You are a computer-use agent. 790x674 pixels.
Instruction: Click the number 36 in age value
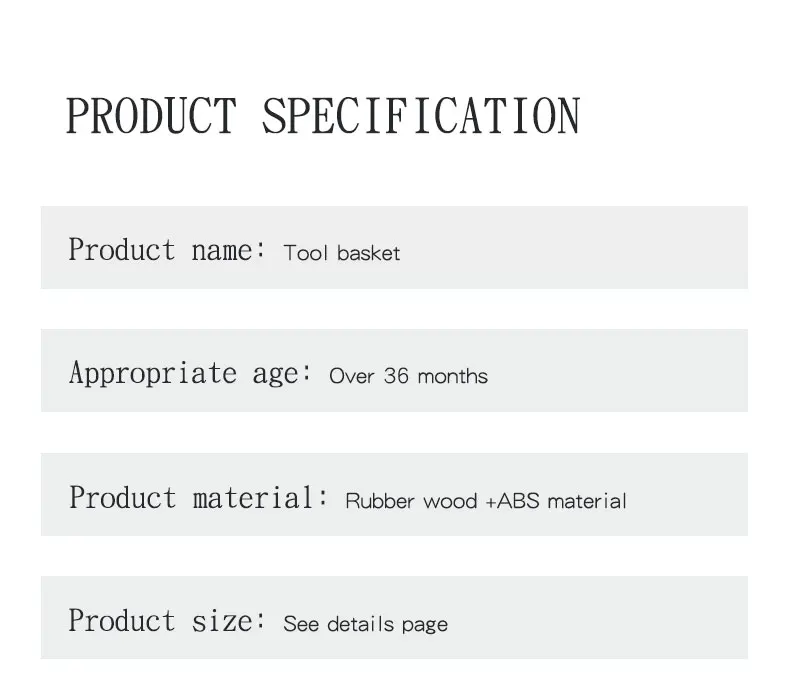[396, 377]
